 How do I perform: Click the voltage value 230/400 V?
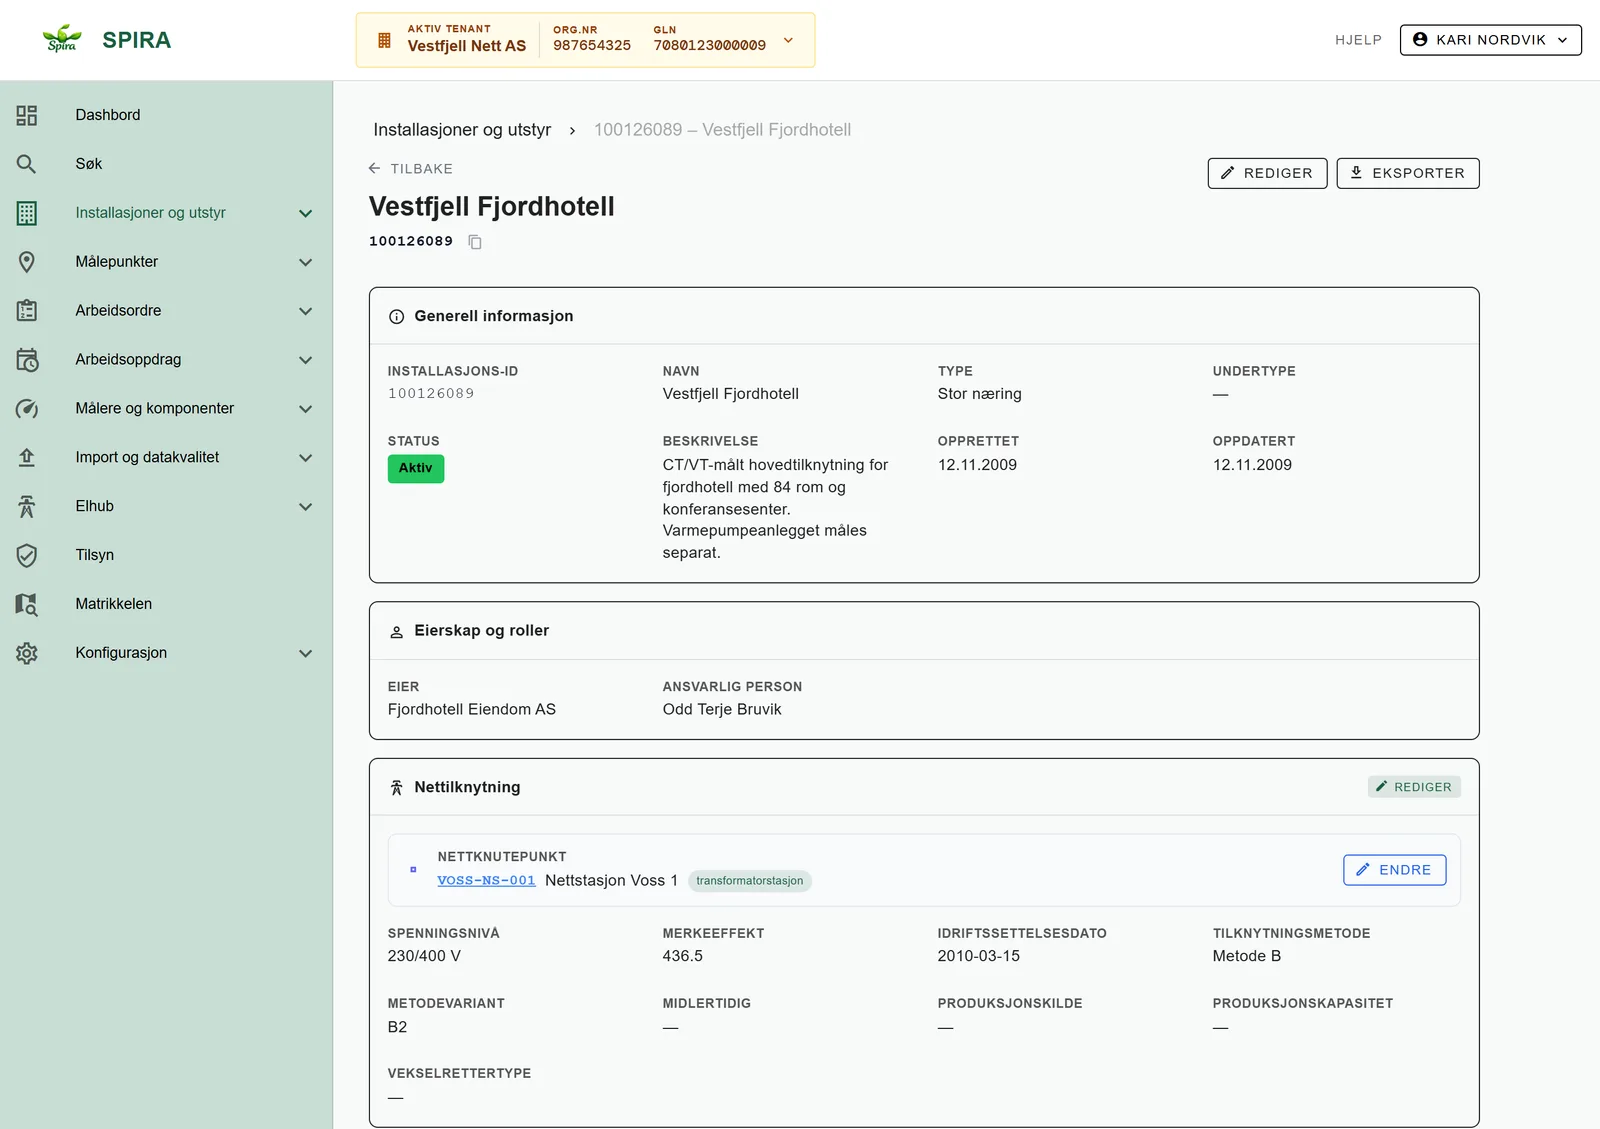tap(424, 957)
